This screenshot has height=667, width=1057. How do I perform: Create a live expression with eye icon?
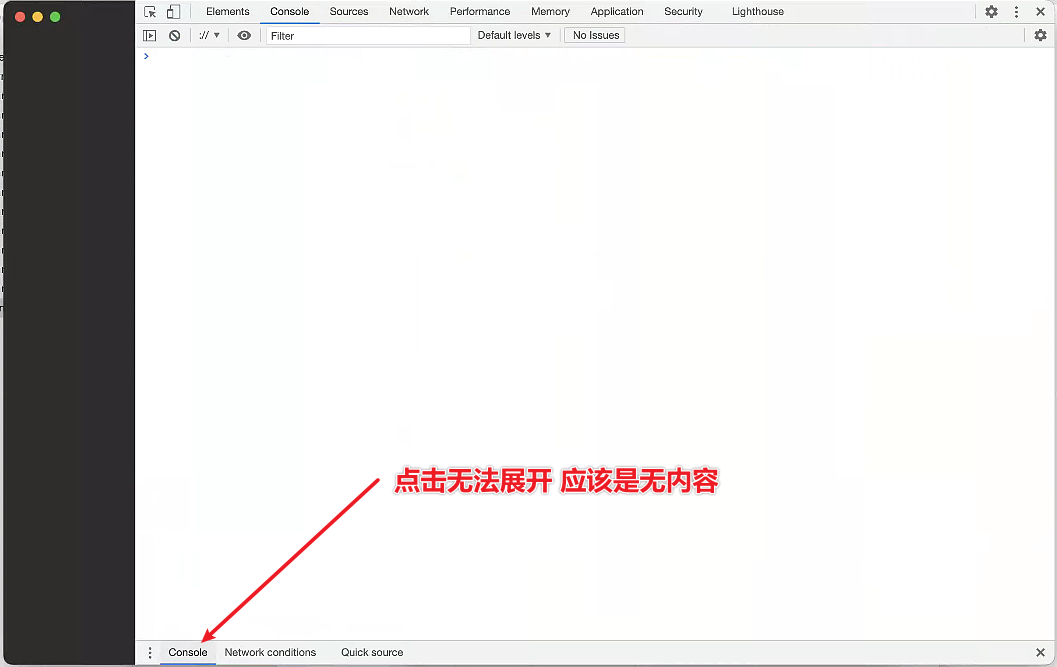[244, 35]
